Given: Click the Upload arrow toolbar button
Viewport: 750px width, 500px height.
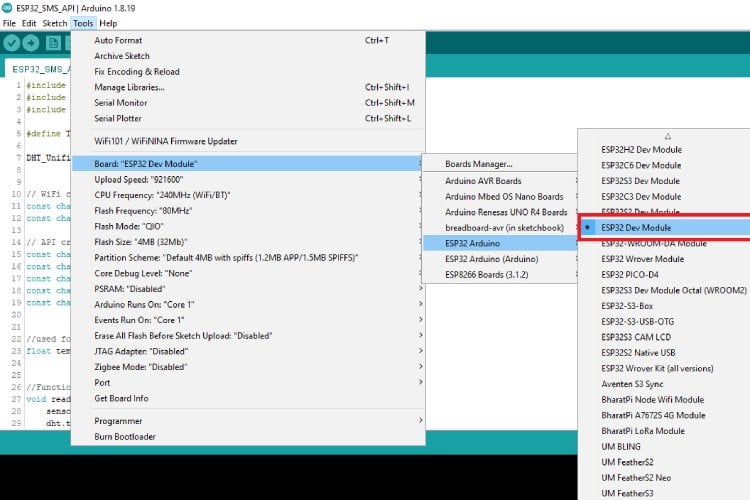Looking at the screenshot, I should pos(31,42).
